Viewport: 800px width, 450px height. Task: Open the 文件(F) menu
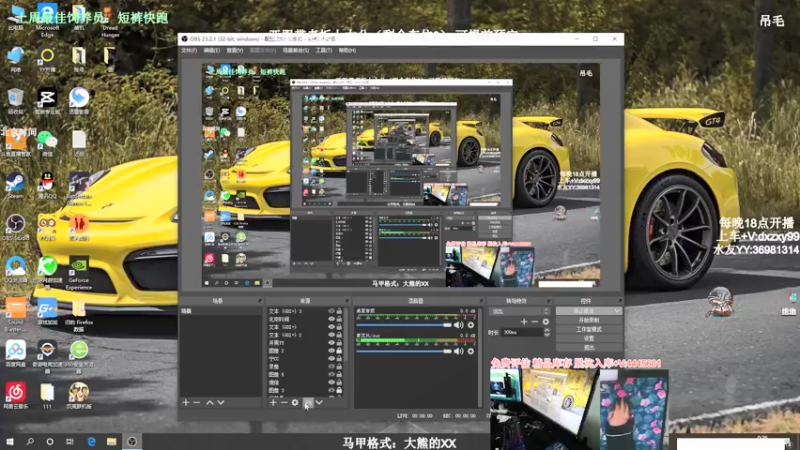click(x=189, y=51)
